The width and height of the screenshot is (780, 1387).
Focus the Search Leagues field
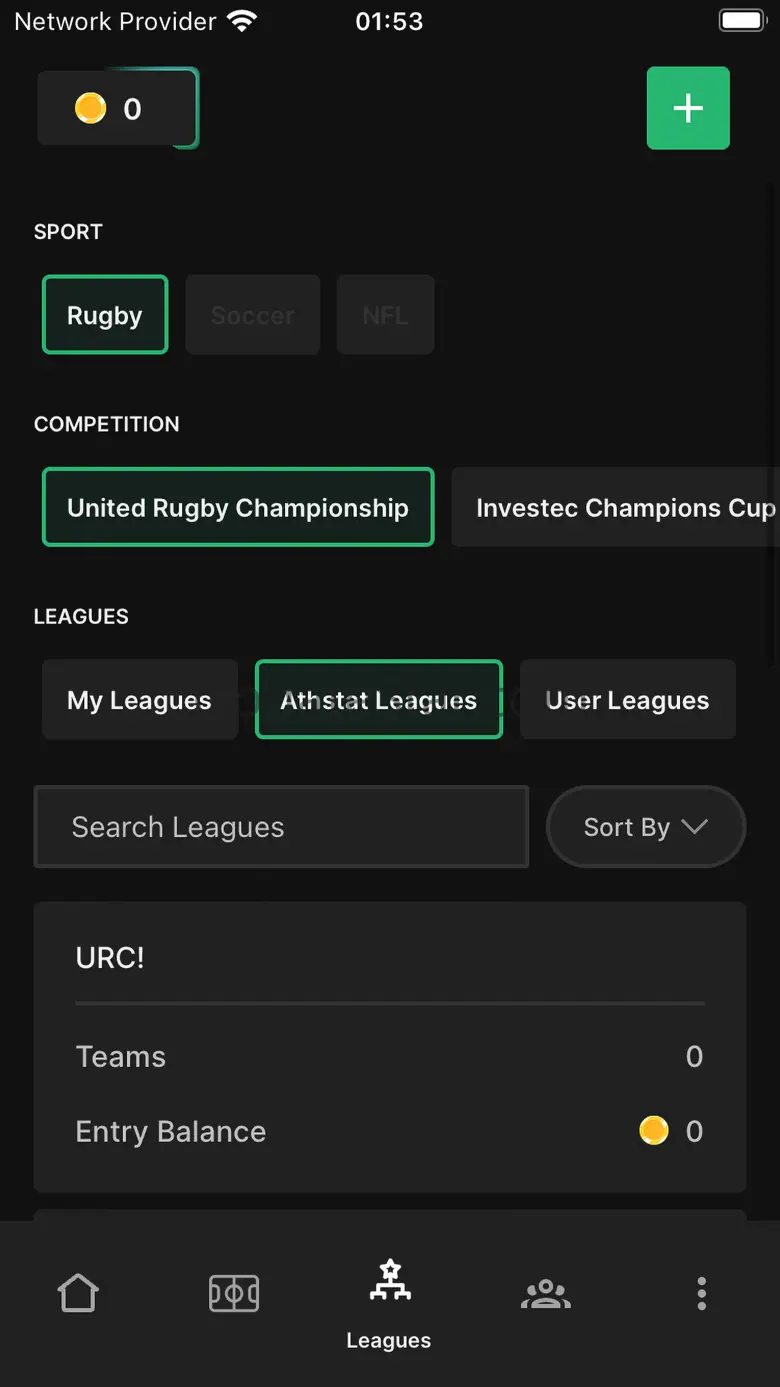[x=281, y=827]
